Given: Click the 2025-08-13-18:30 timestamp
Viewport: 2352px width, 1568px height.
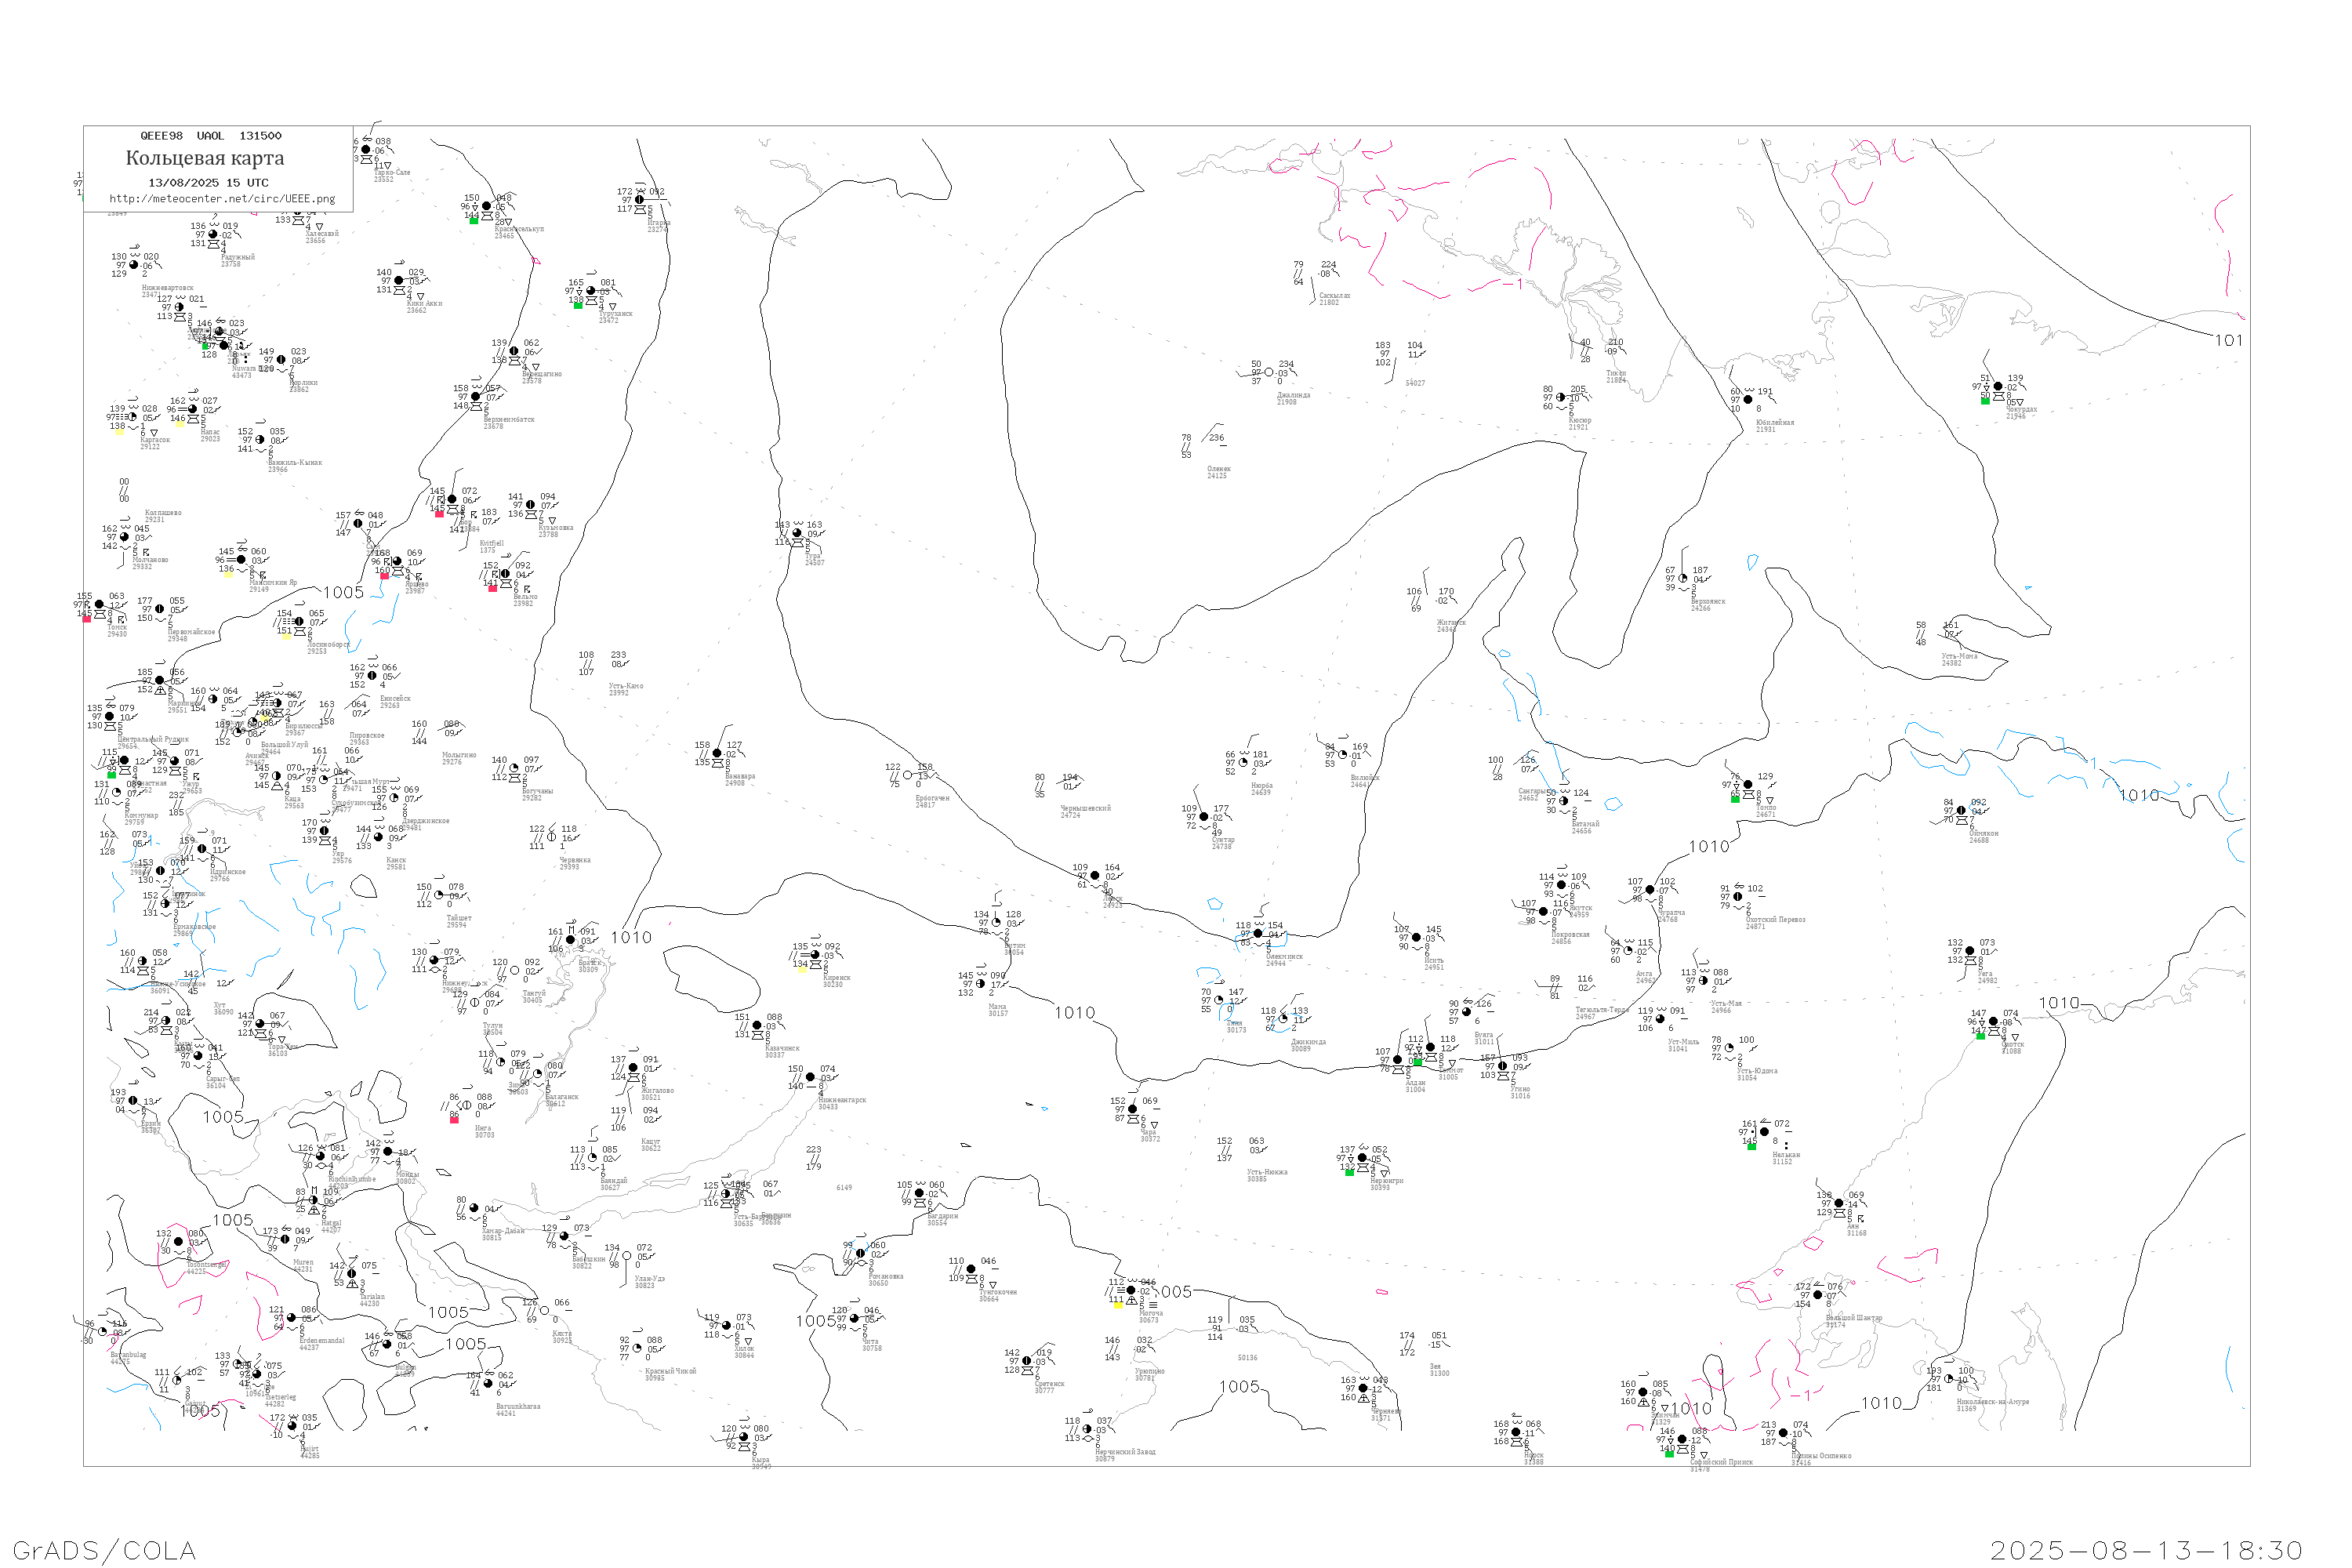Looking at the screenshot, I should 2147,1550.
